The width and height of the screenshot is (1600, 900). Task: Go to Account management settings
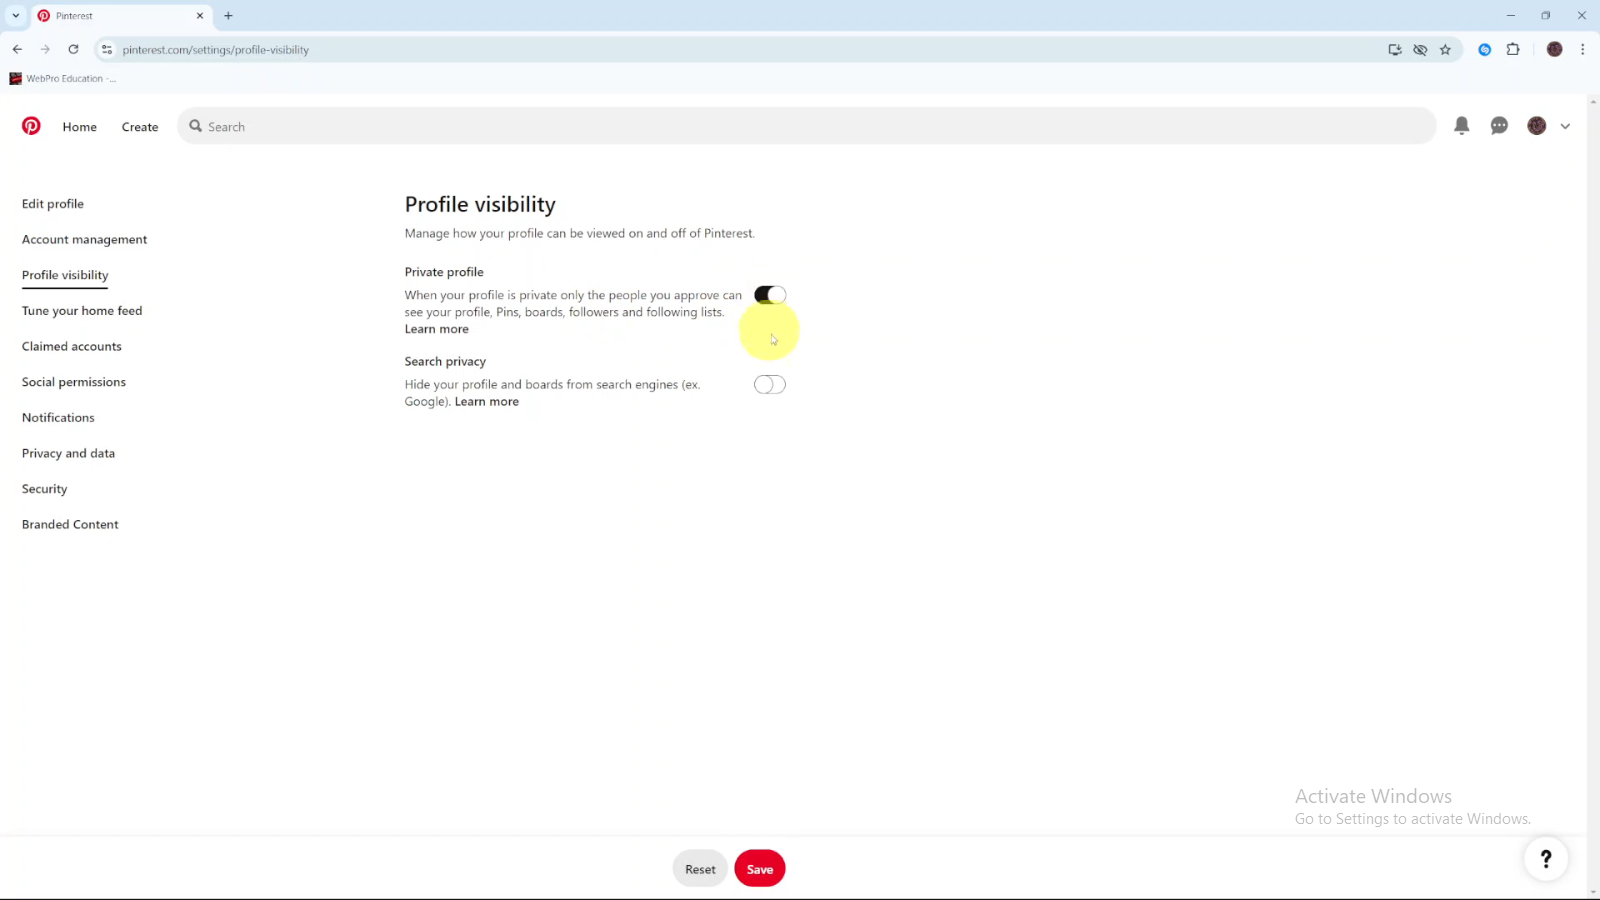pyautogui.click(x=84, y=240)
